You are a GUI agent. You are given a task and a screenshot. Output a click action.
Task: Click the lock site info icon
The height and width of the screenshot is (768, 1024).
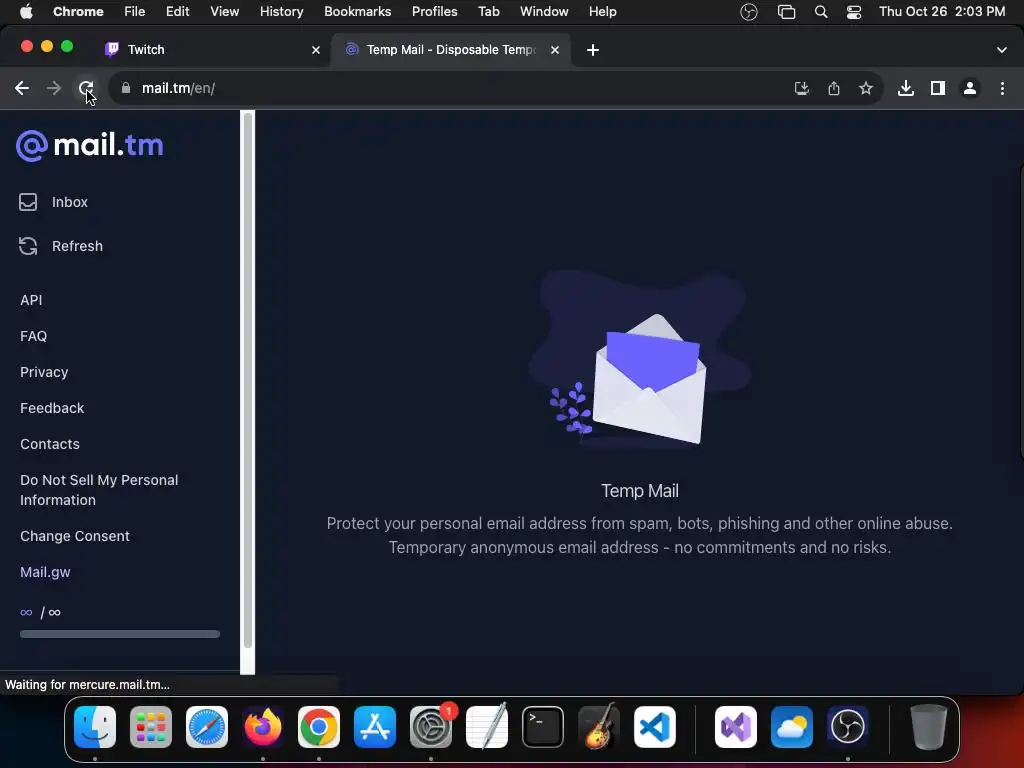[126, 88]
